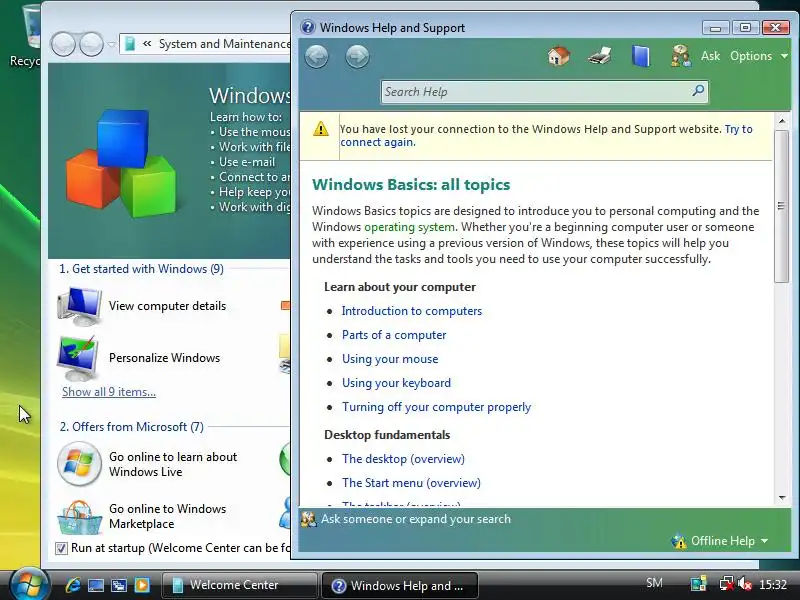Open Using your keyboard topic
The height and width of the screenshot is (600, 800).
[x=396, y=383]
